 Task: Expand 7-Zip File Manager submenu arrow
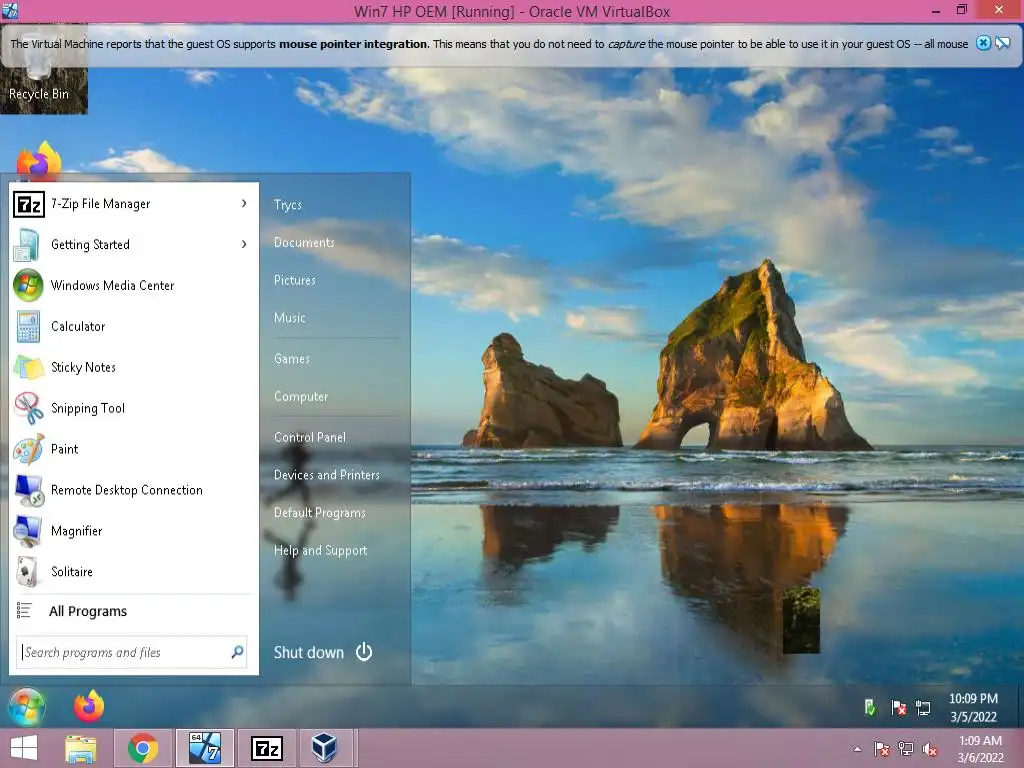tap(244, 204)
